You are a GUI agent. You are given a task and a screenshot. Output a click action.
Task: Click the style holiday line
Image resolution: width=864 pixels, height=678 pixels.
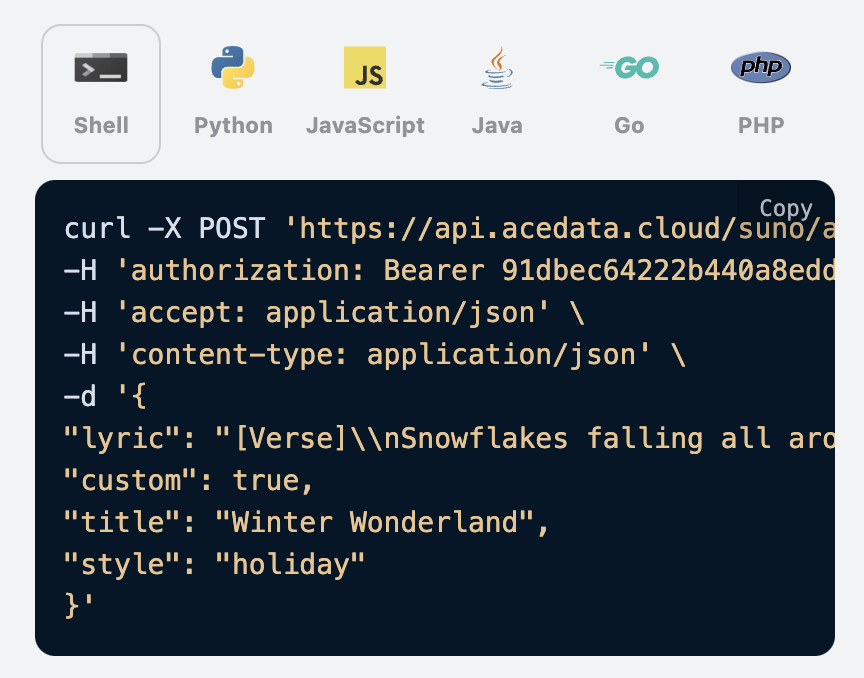(214, 564)
